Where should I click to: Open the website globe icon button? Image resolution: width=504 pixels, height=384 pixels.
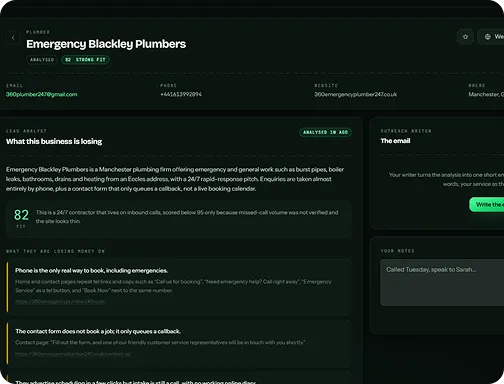pos(491,37)
